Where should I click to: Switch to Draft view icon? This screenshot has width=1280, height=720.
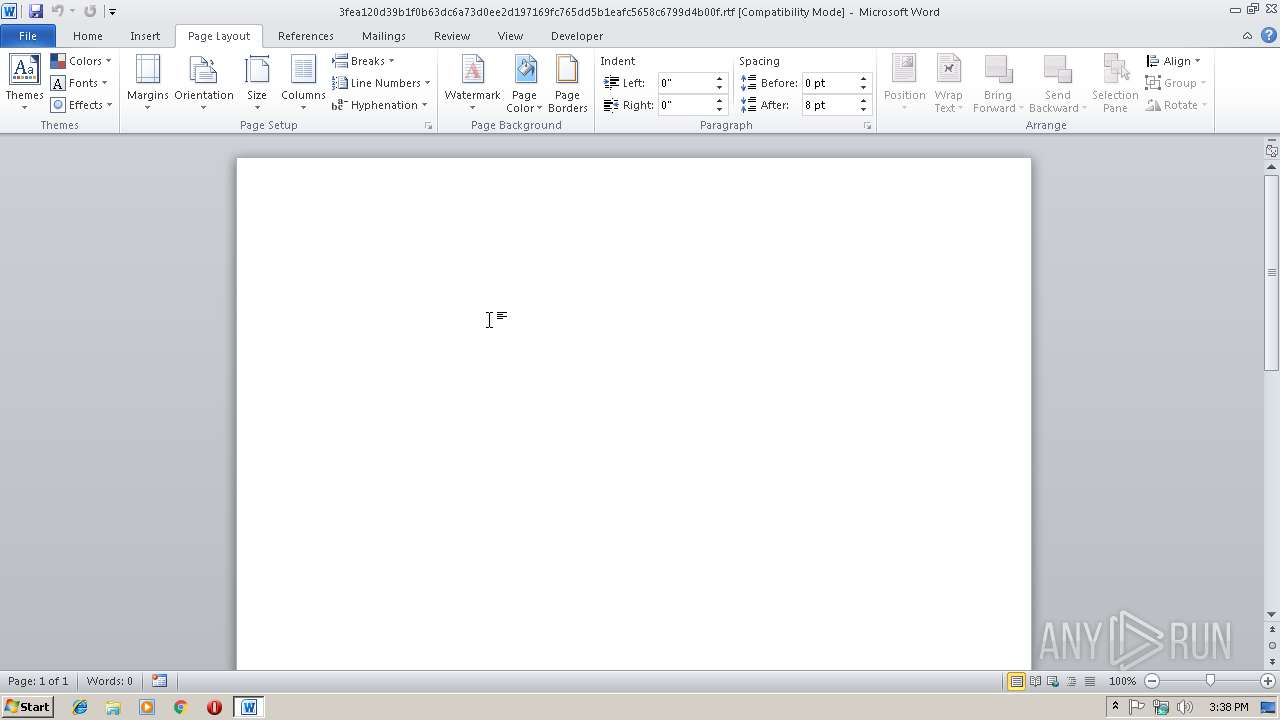1089,681
